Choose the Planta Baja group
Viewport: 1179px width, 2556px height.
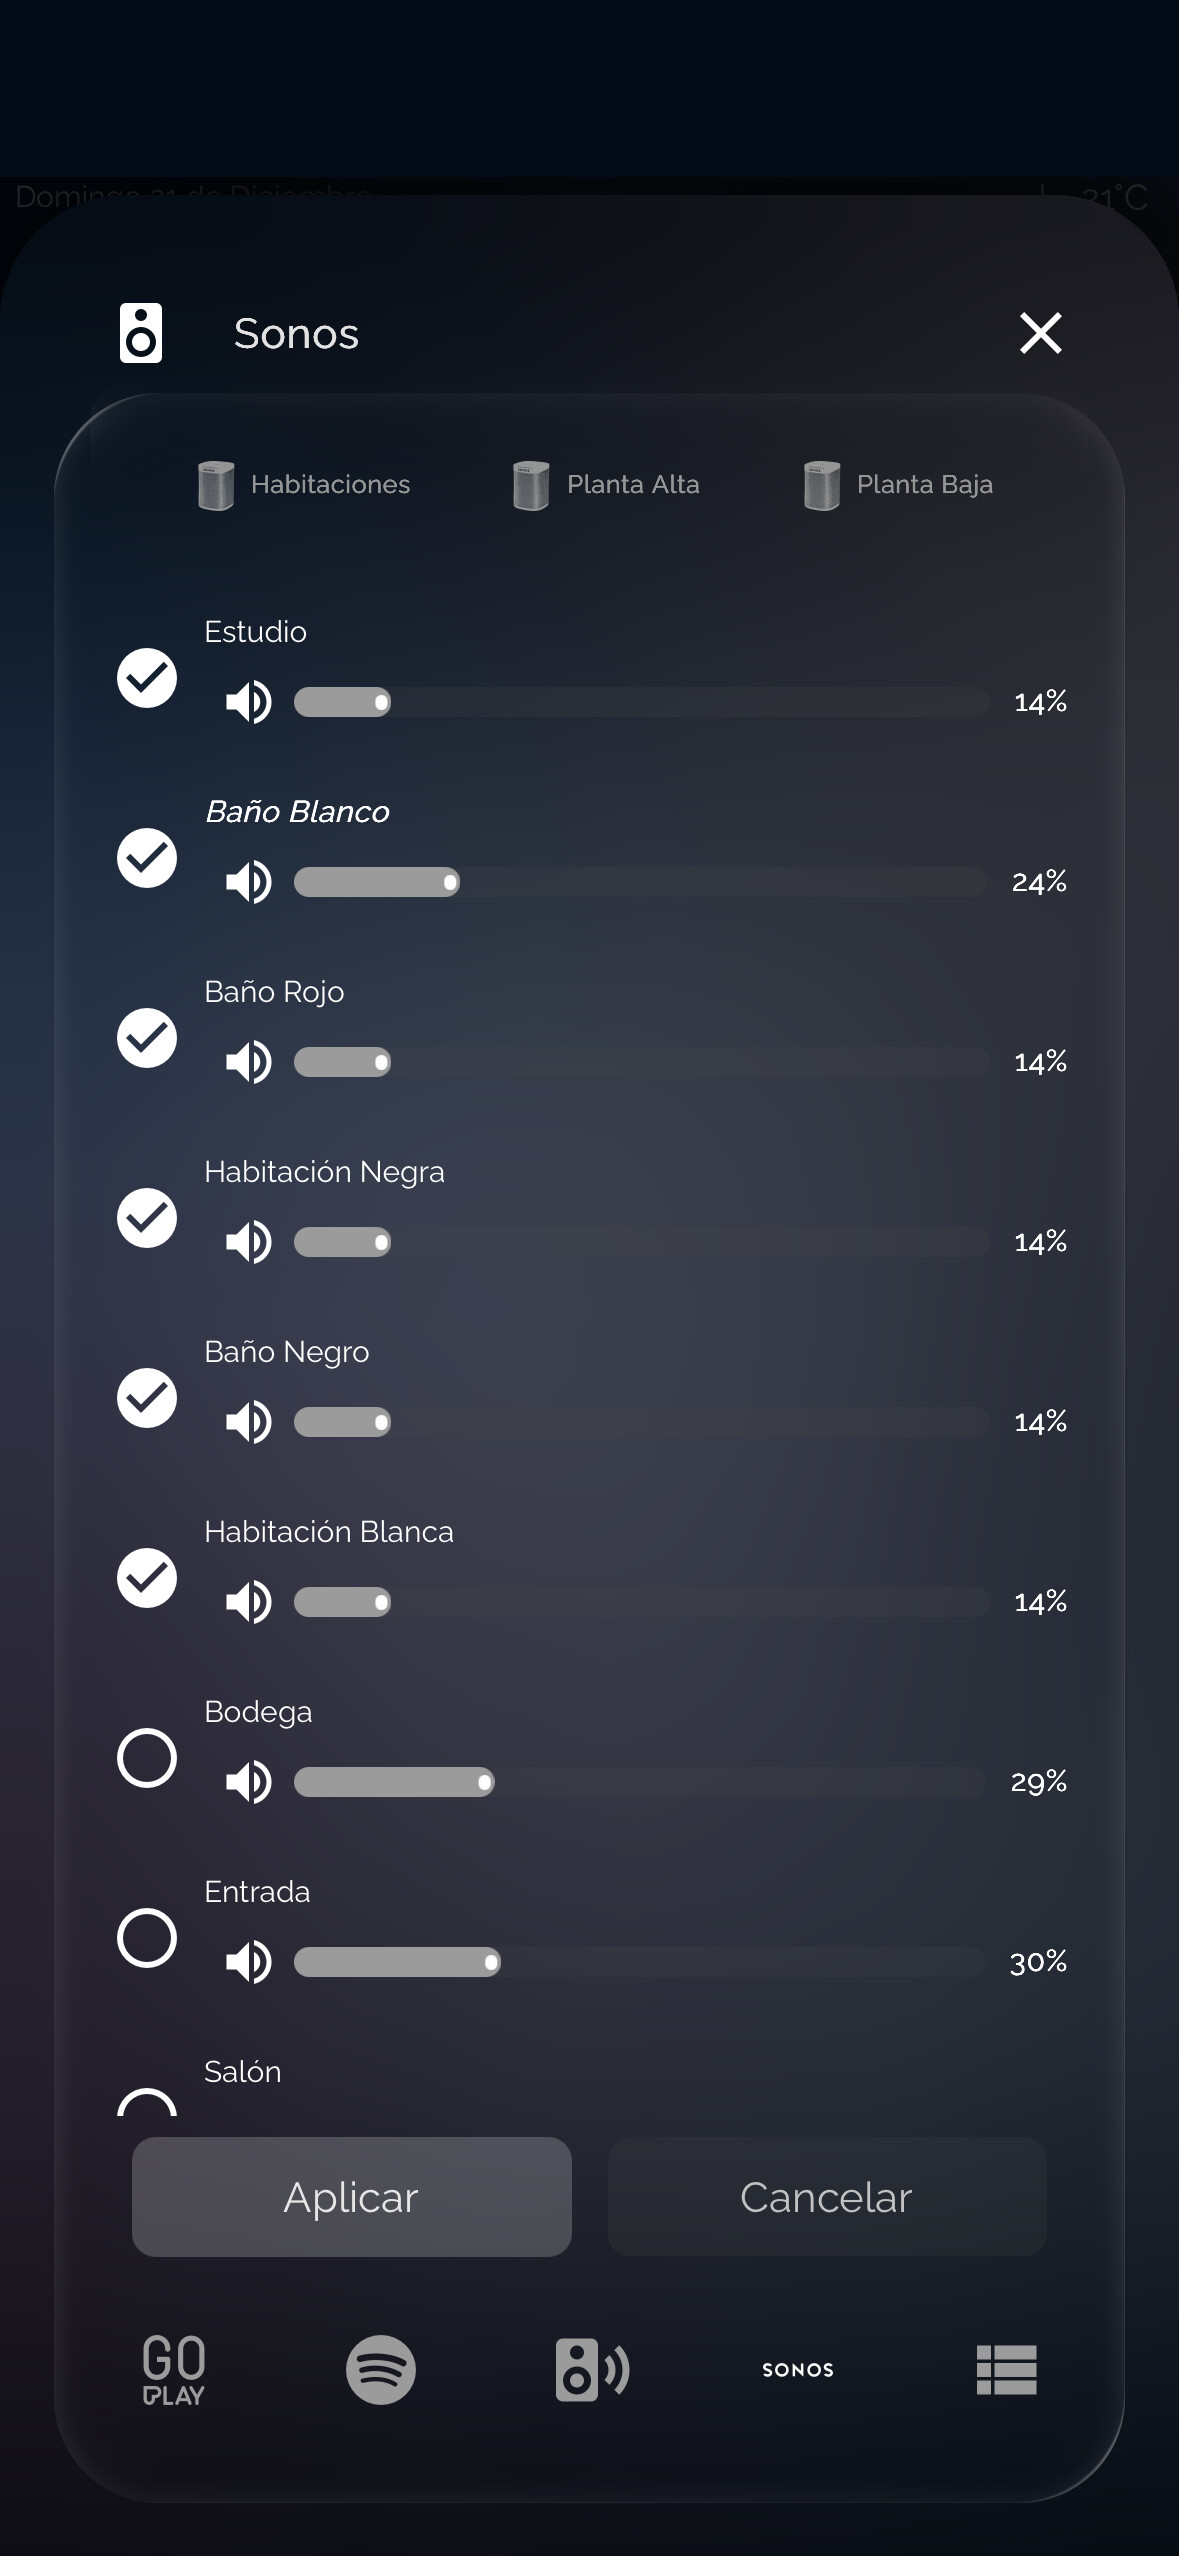898,485
